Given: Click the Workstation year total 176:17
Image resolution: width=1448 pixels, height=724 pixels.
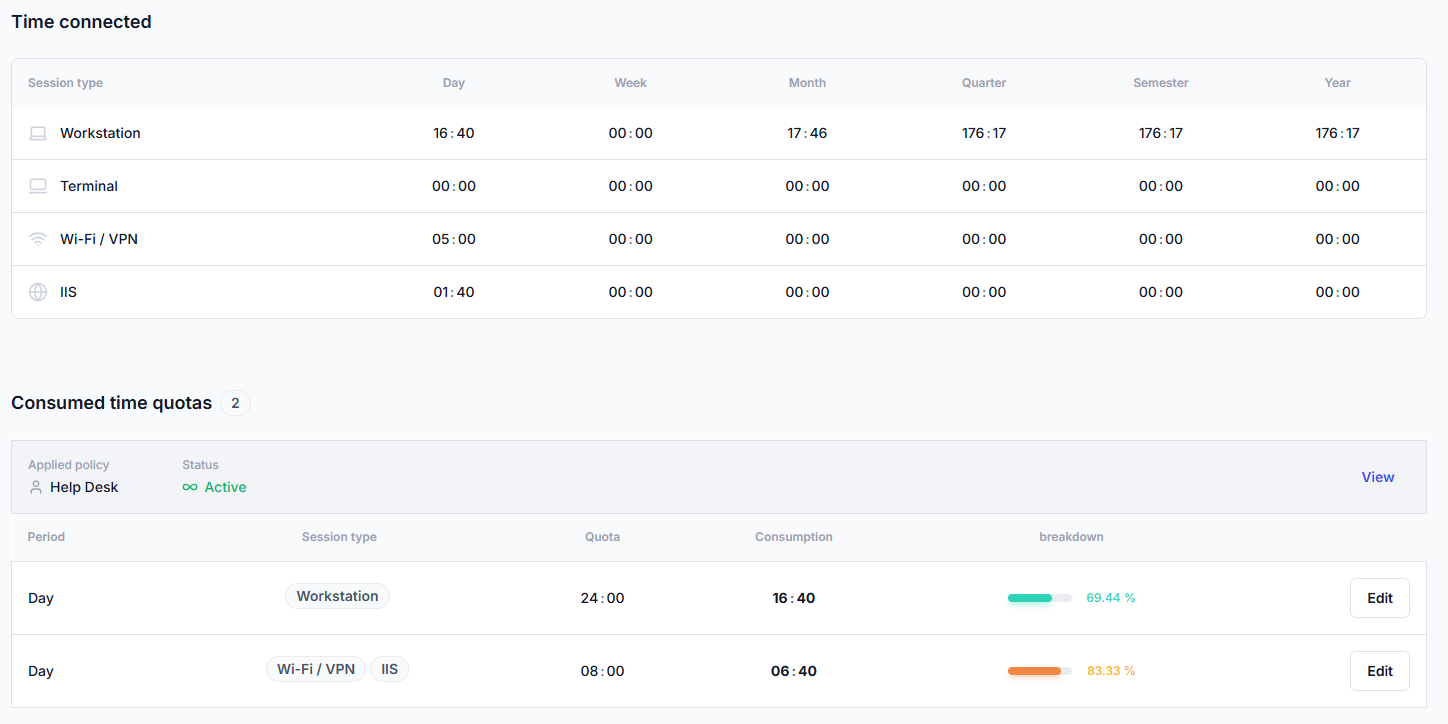Looking at the screenshot, I should coord(1337,133).
